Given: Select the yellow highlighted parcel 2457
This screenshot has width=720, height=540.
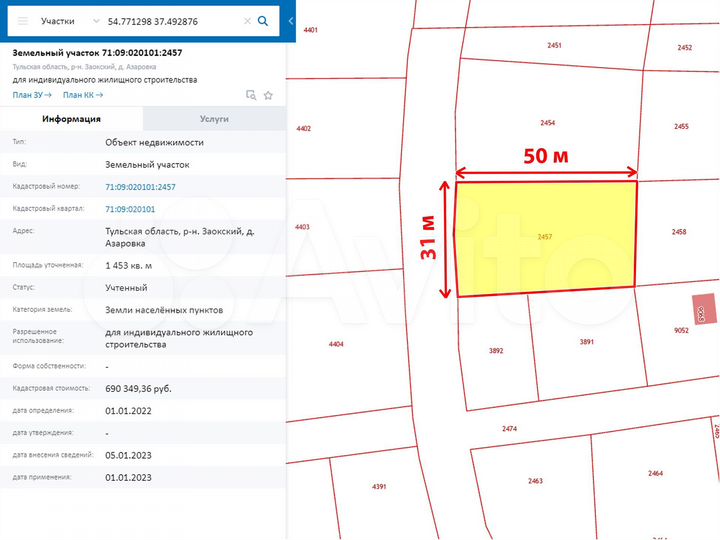Looking at the screenshot, I should click(545, 237).
